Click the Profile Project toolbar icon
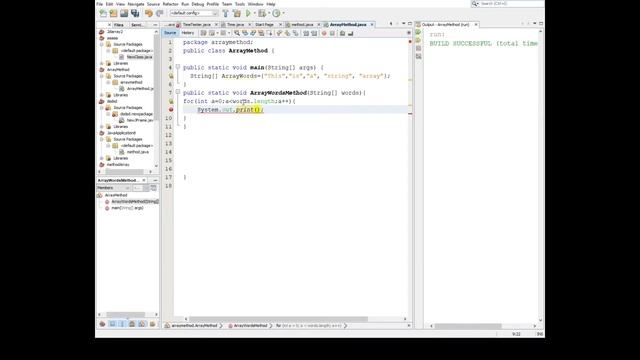Image resolution: width=640 pixels, height=360 pixels. point(276,13)
